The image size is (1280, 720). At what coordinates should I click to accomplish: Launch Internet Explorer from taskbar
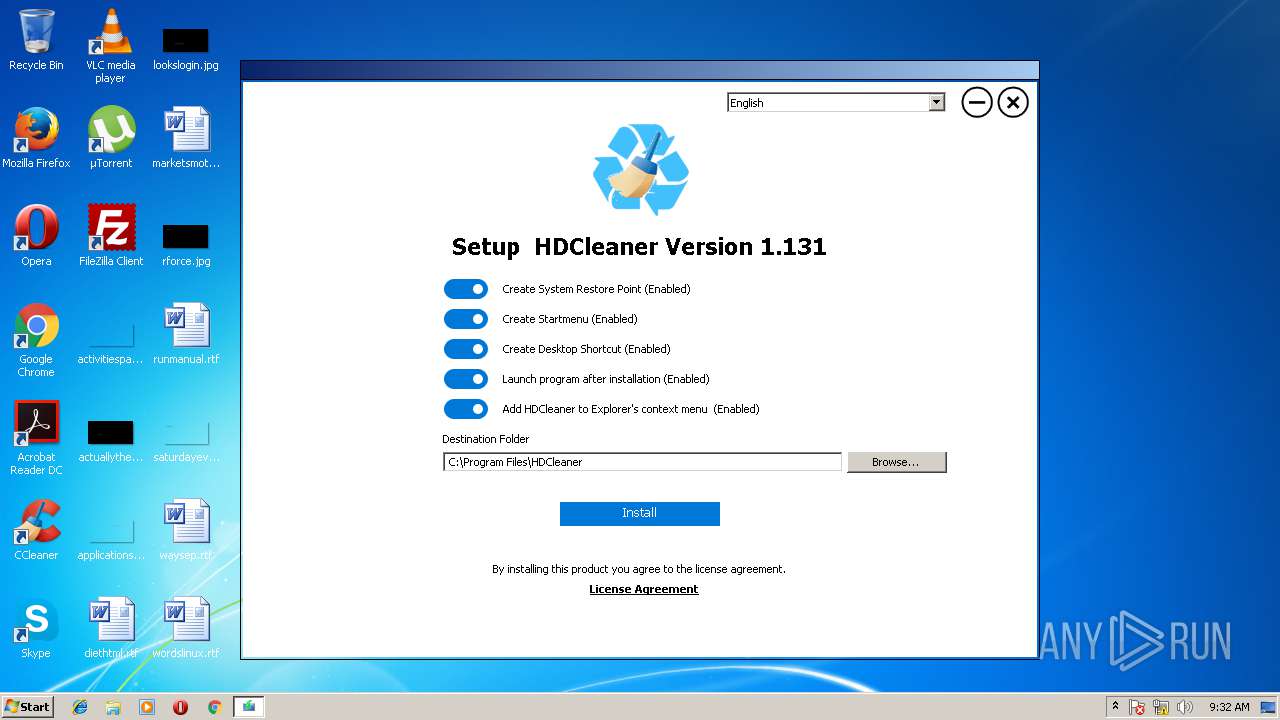pos(80,707)
